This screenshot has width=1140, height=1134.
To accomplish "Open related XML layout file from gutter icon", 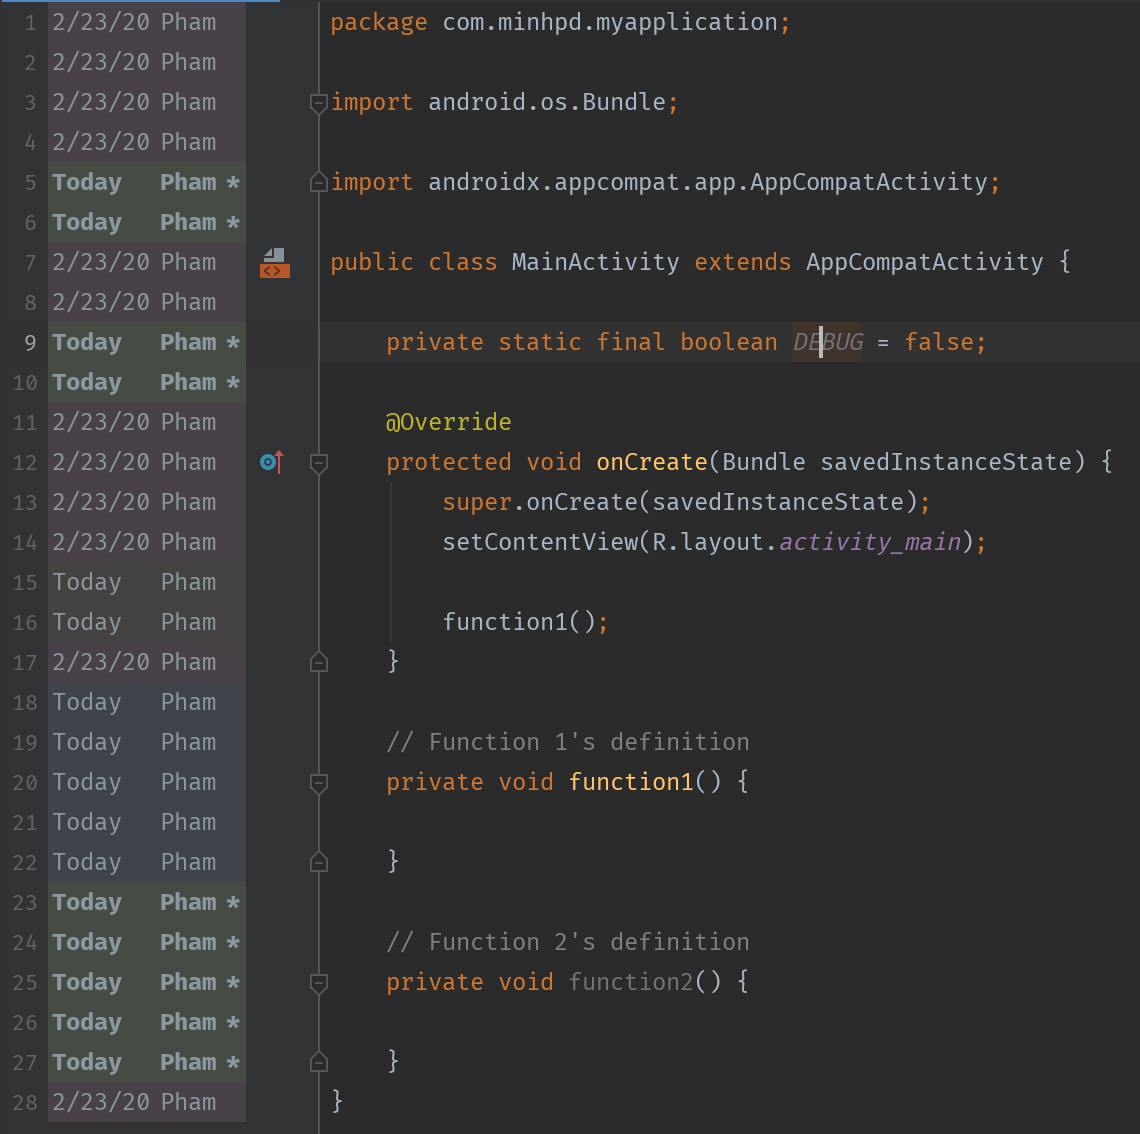I will (274, 262).
